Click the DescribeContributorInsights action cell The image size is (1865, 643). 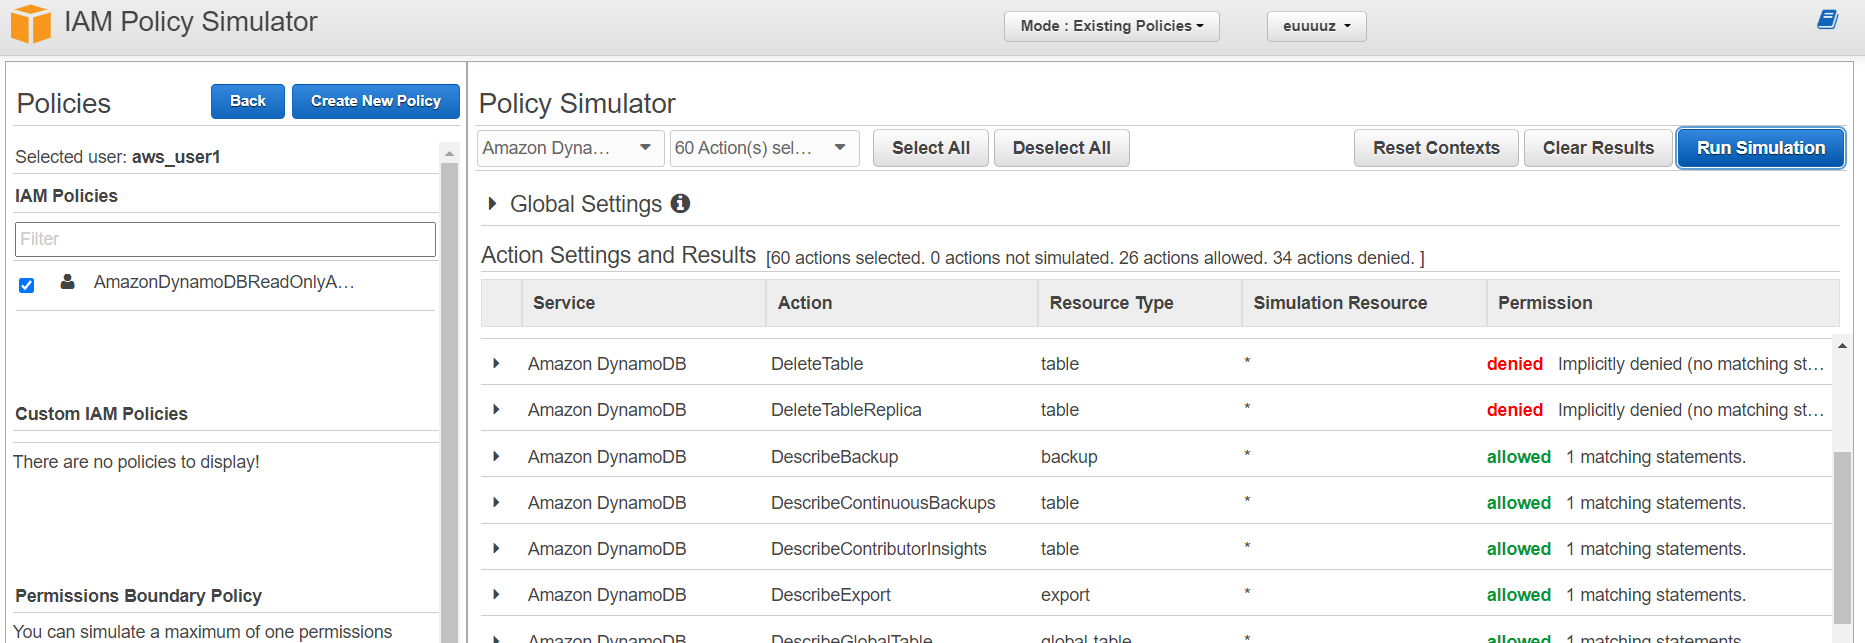click(x=878, y=549)
